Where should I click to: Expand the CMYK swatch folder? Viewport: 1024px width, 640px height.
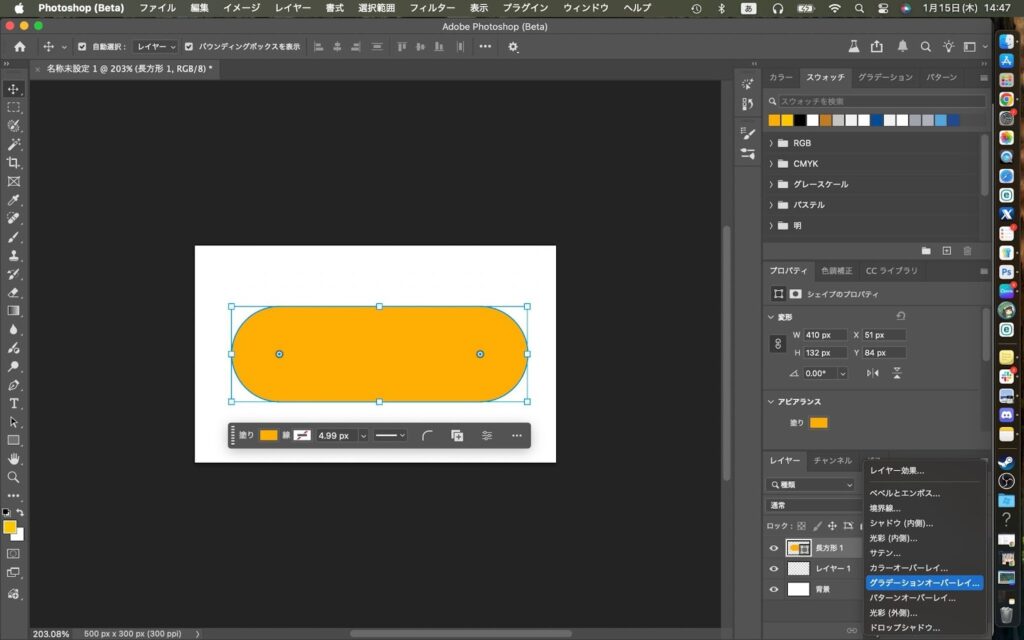point(772,164)
